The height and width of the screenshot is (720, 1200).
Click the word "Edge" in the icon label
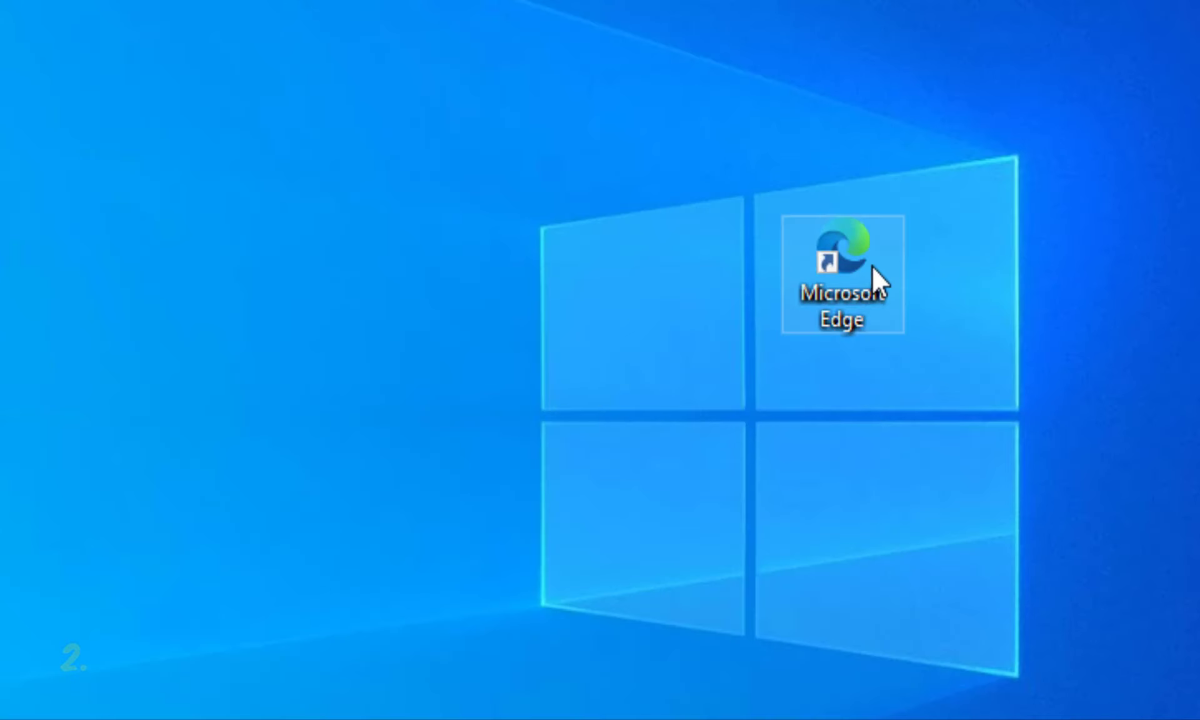click(x=842, y=320)
